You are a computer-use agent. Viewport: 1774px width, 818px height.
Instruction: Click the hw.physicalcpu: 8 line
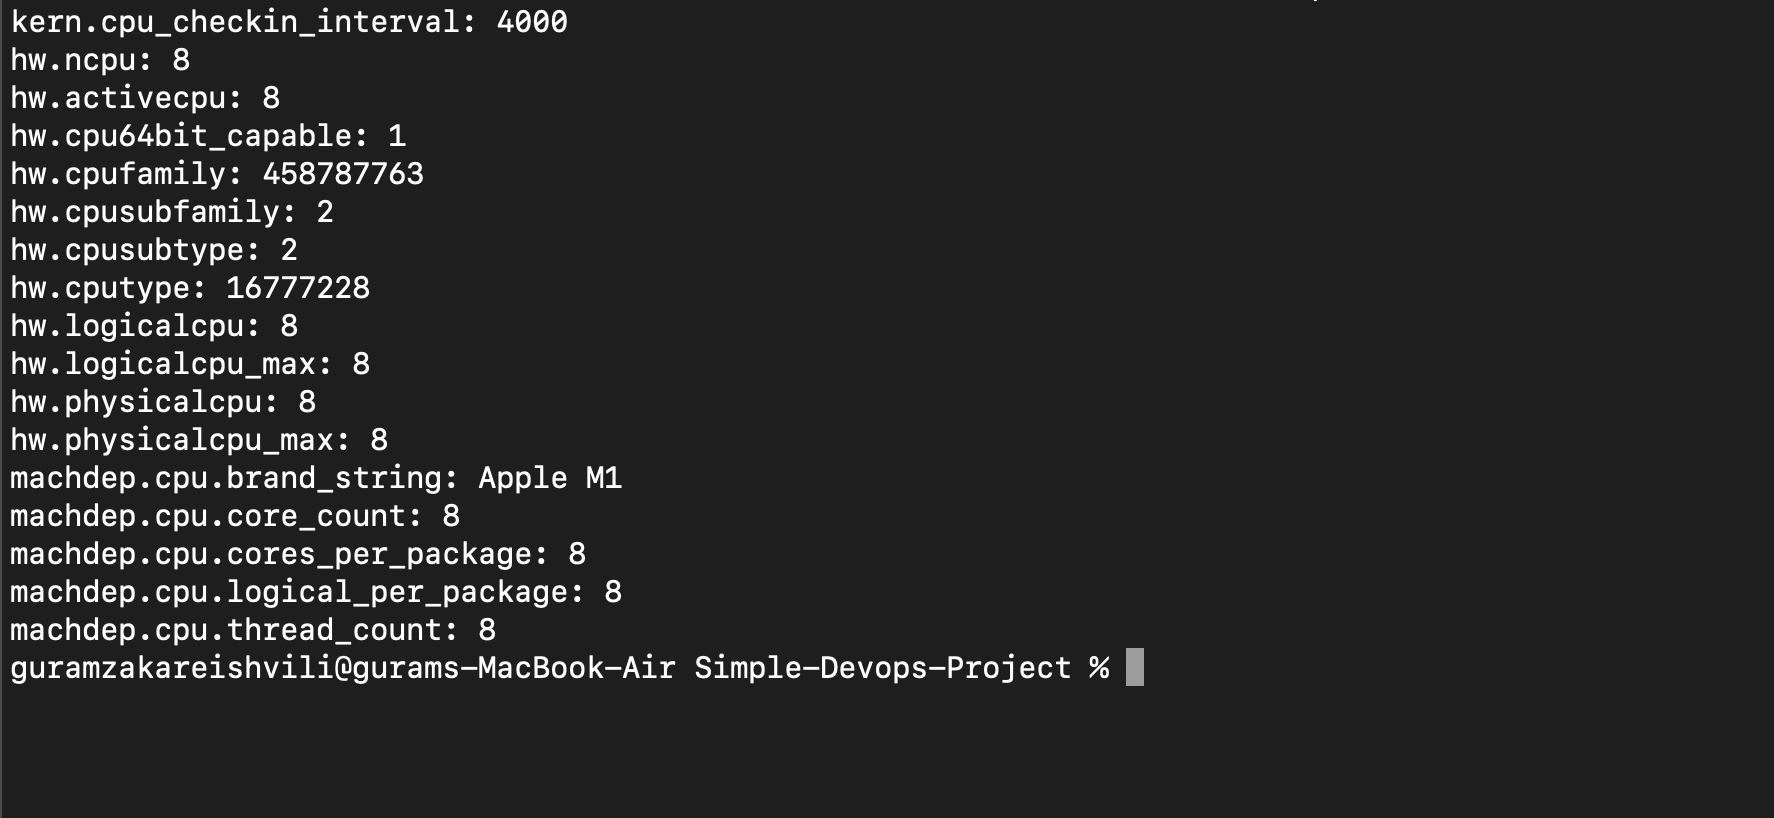[x=163, y=402]
